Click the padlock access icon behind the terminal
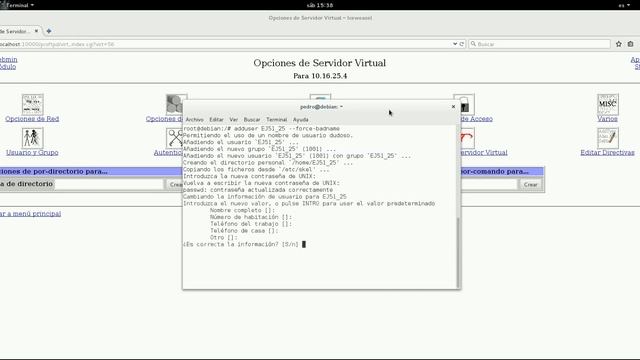The image size is (640, 360). 467,104
